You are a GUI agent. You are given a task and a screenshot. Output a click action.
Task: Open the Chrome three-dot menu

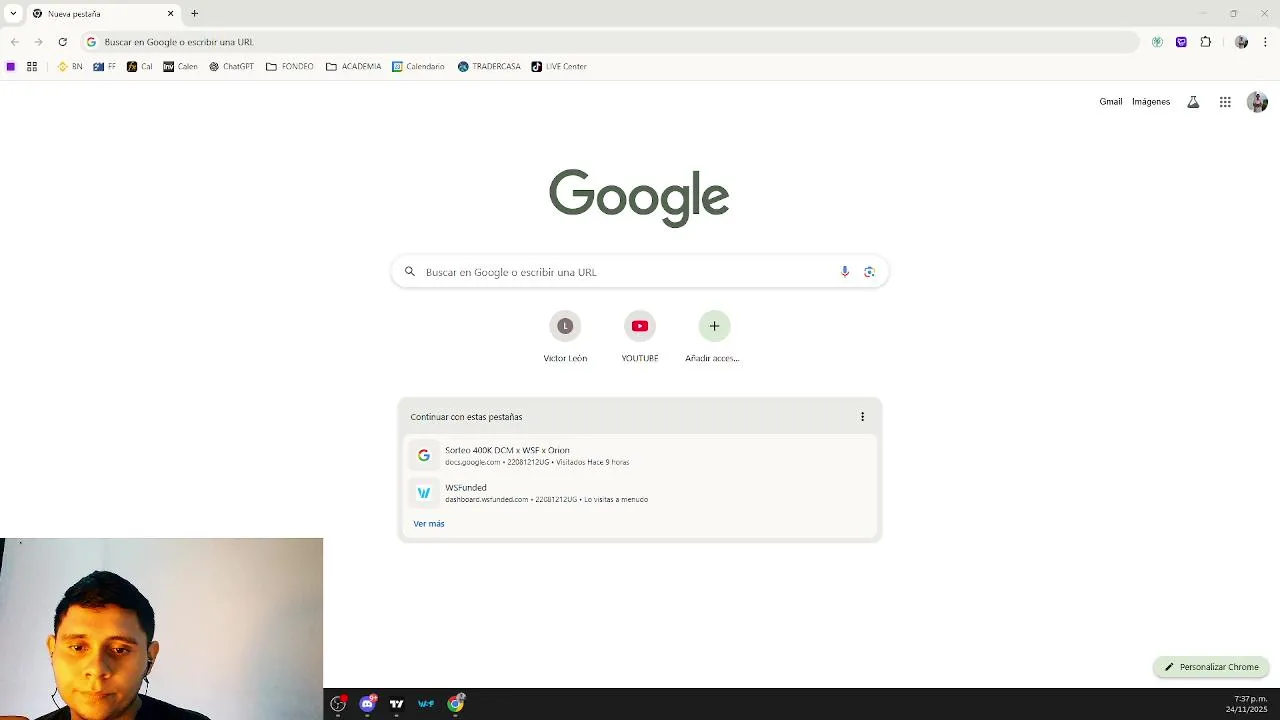pyautogui.click(x=1265, y=42)
